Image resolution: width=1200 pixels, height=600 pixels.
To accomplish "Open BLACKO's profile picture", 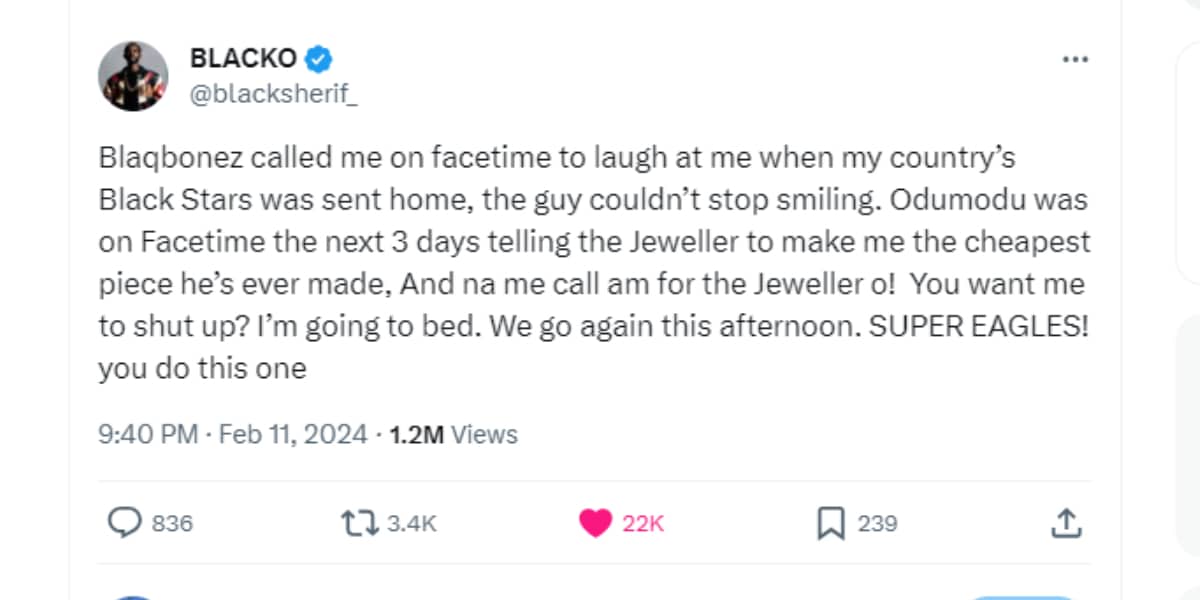I will point(133,76).
